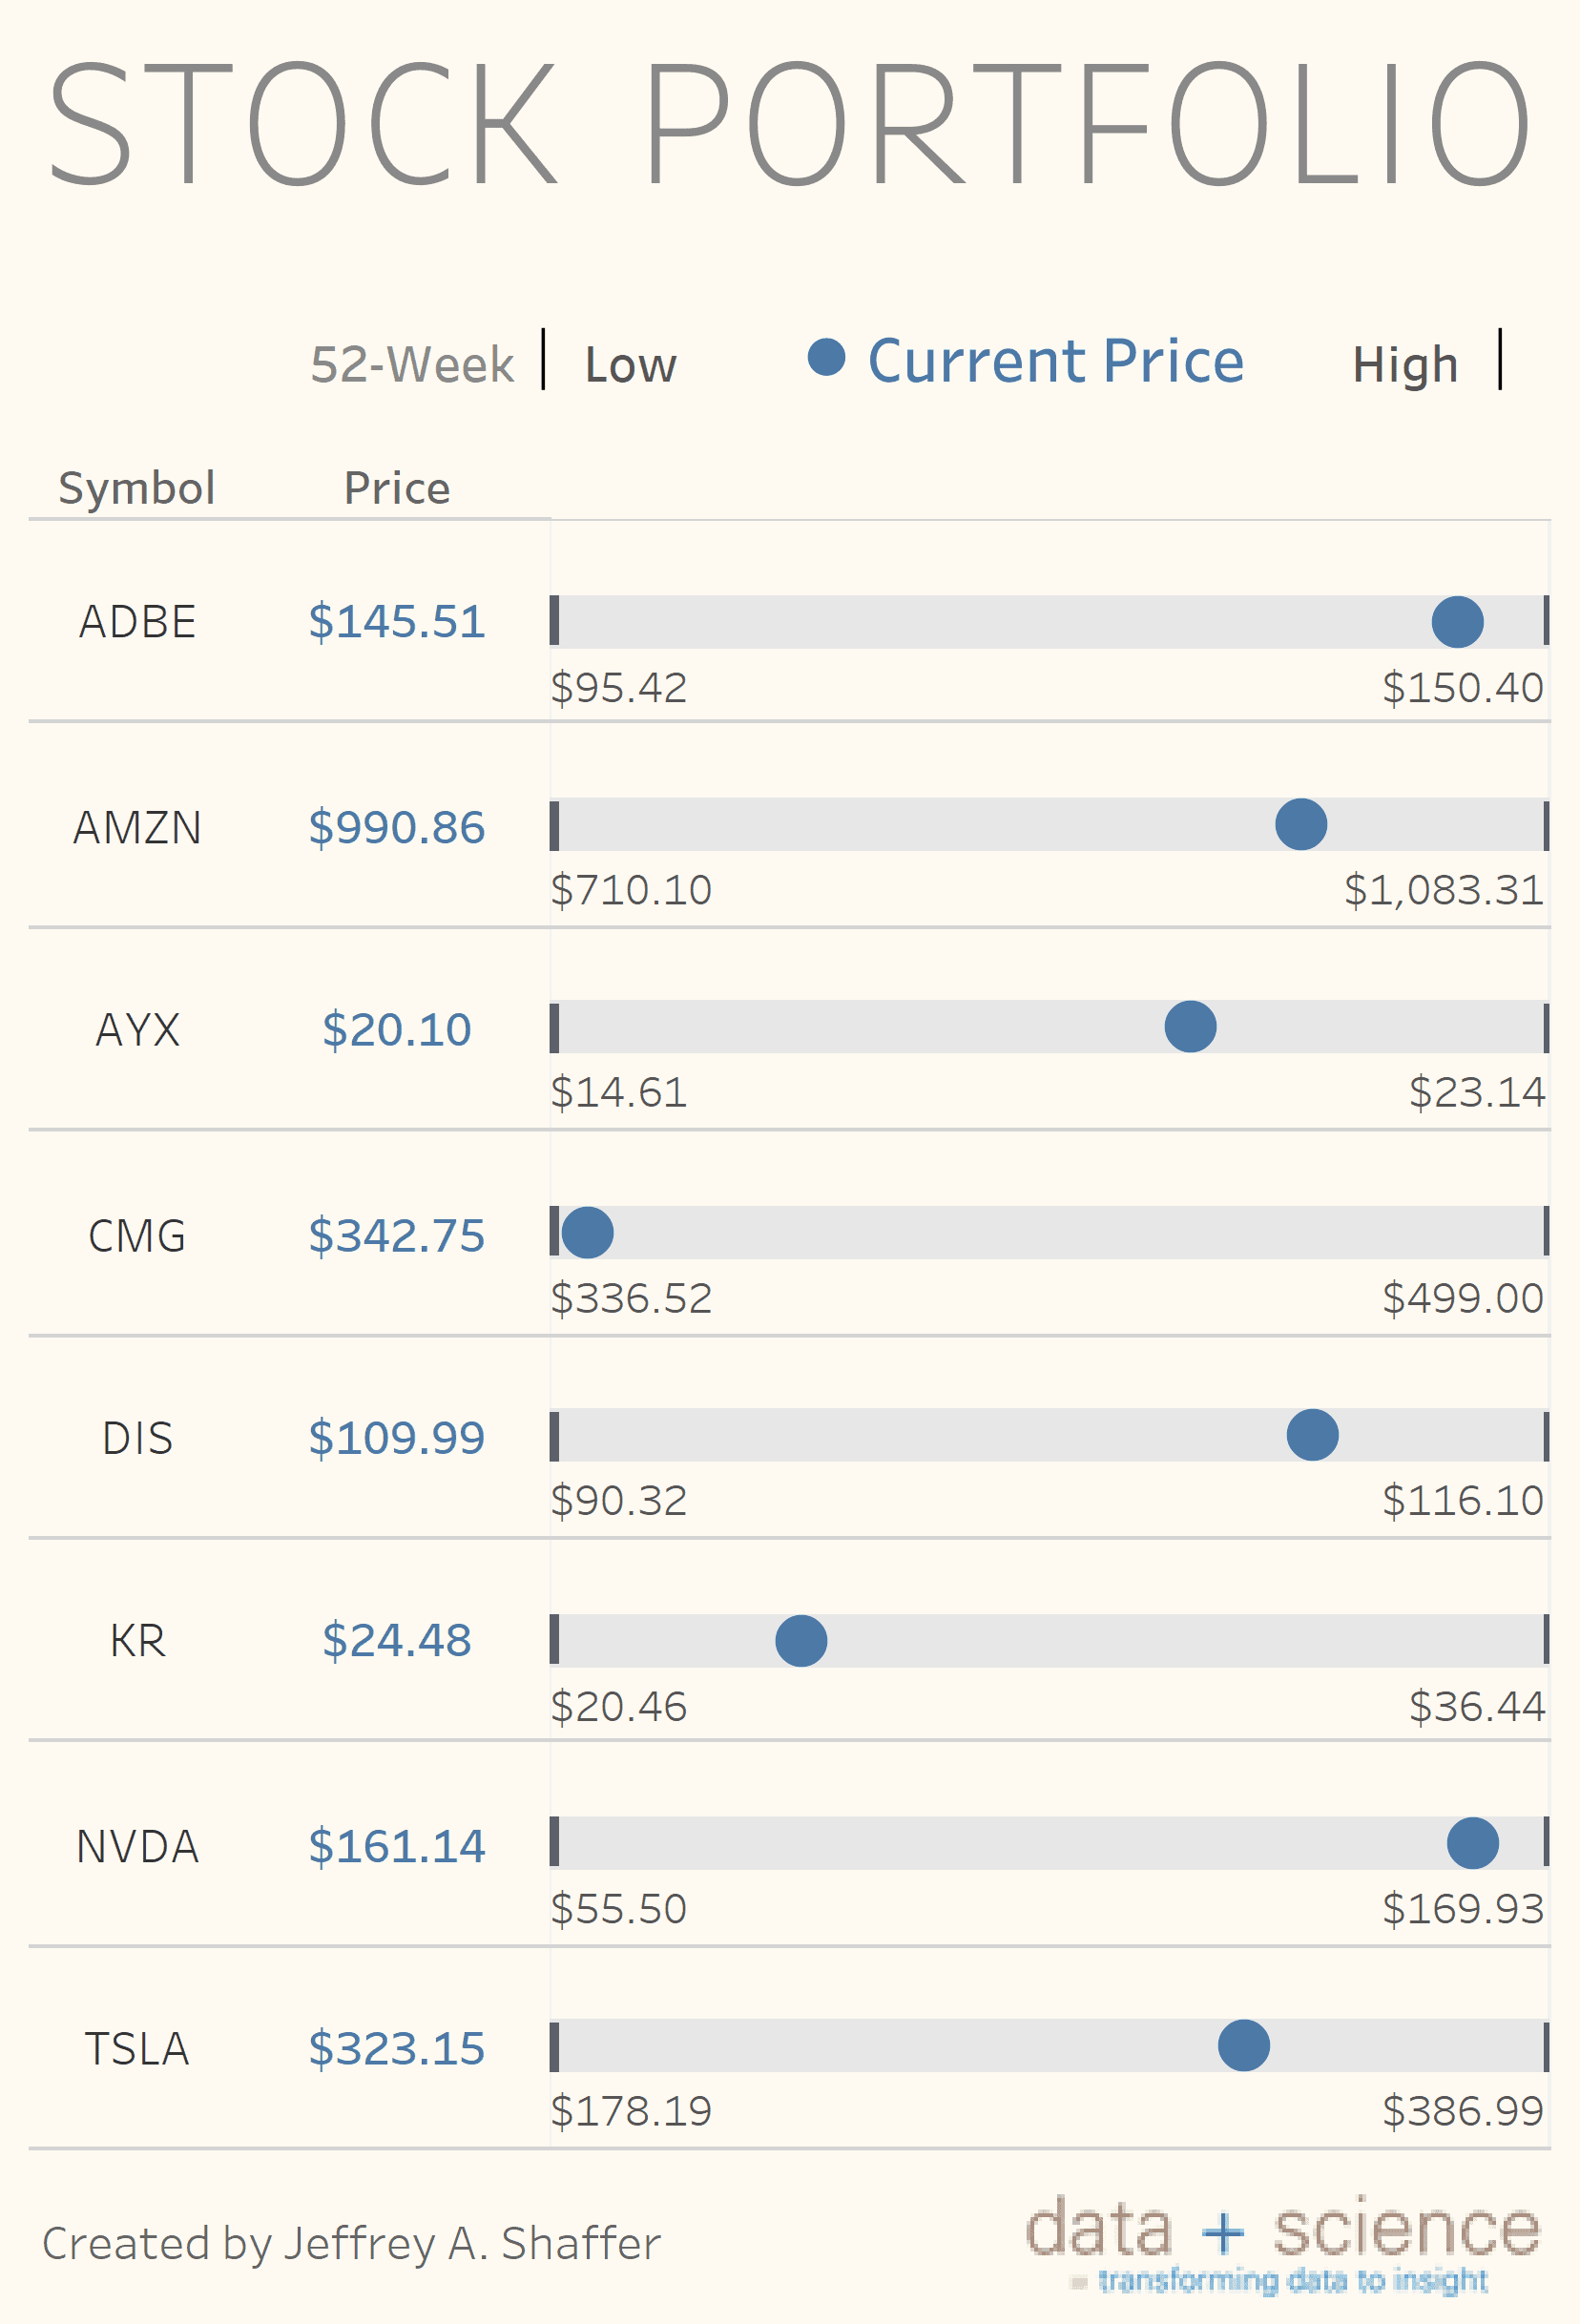1580x2324 pixels.
Task: Click the ADBE range bar low end marker
Action: 555,621
